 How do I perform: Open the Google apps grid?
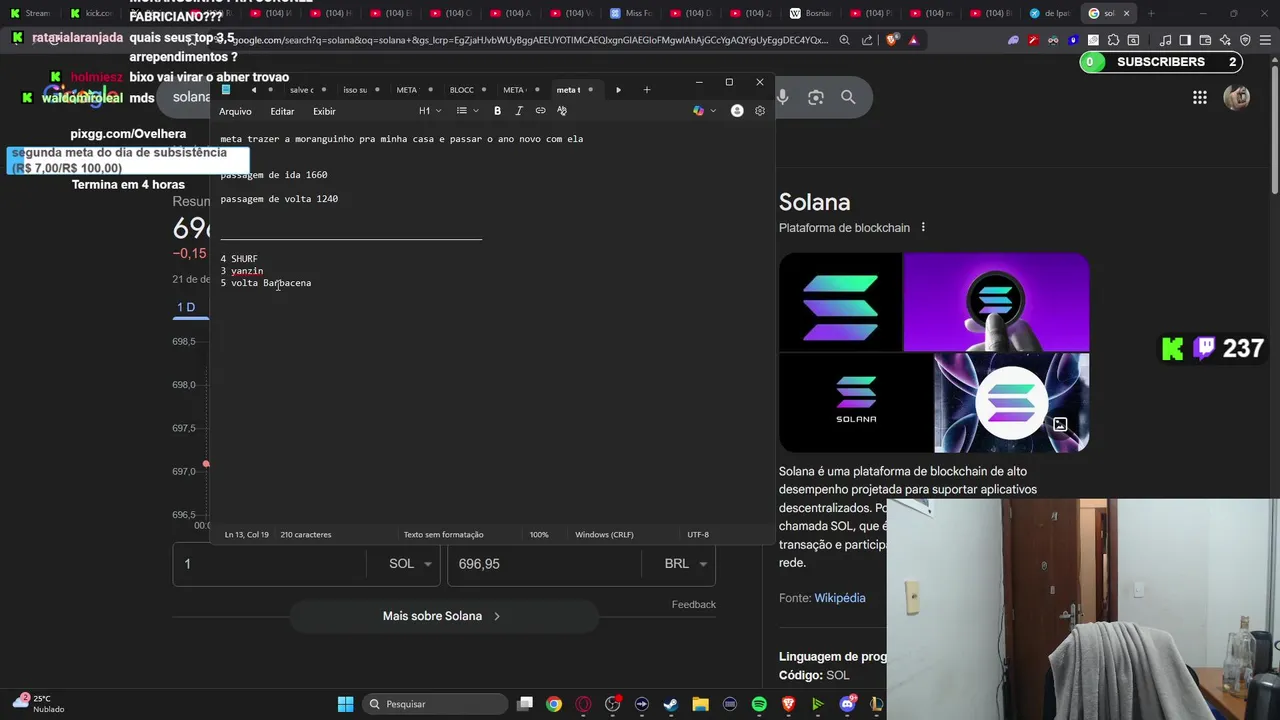tap(1199, 97)
